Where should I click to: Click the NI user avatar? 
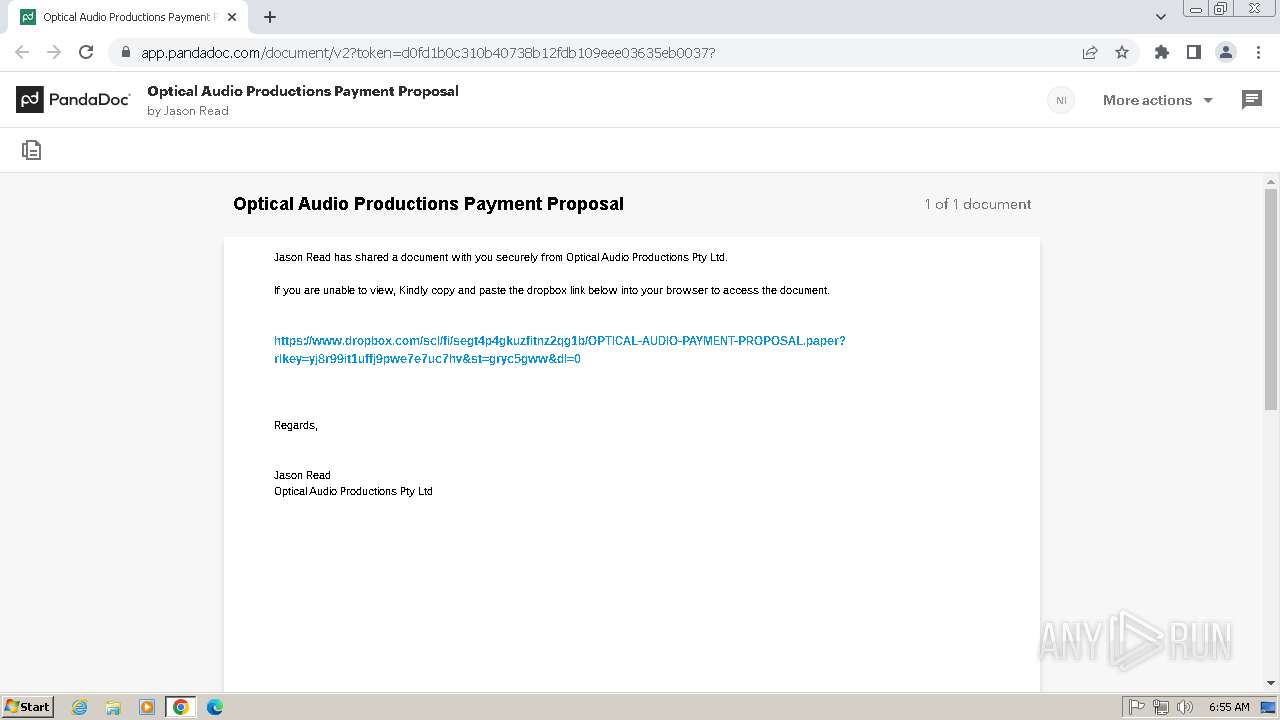1061,100
